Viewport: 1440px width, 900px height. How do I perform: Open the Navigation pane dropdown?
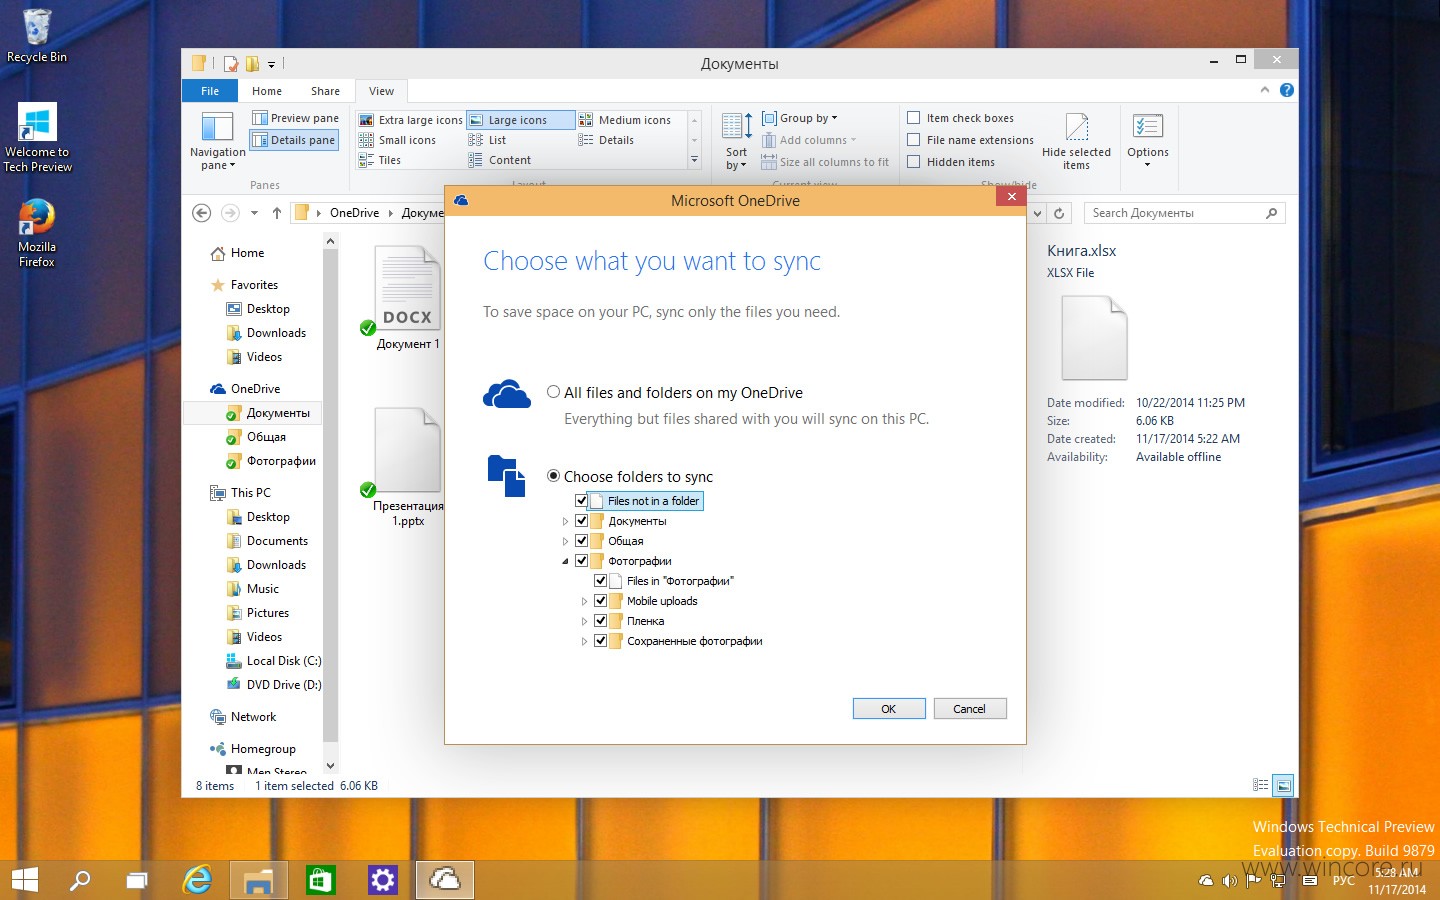[217, 141]
